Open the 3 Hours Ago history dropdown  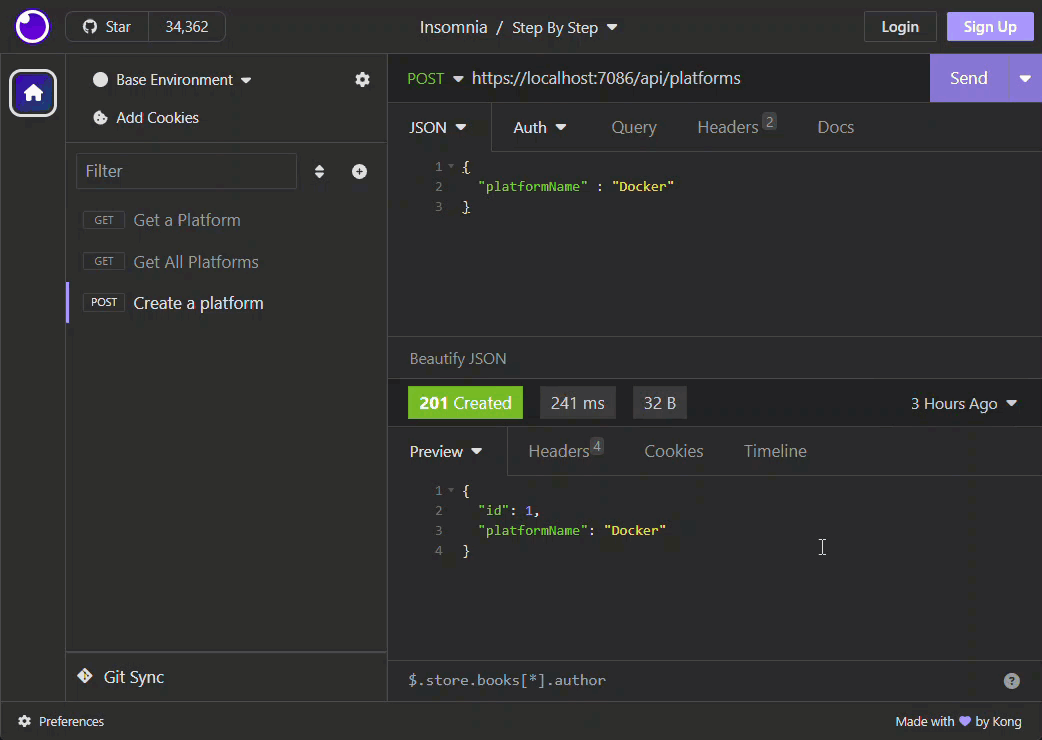point(964,403)
